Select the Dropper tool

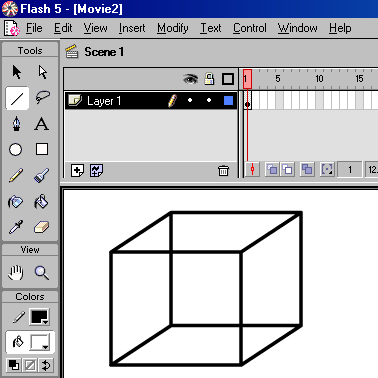[x=16, y=227]
